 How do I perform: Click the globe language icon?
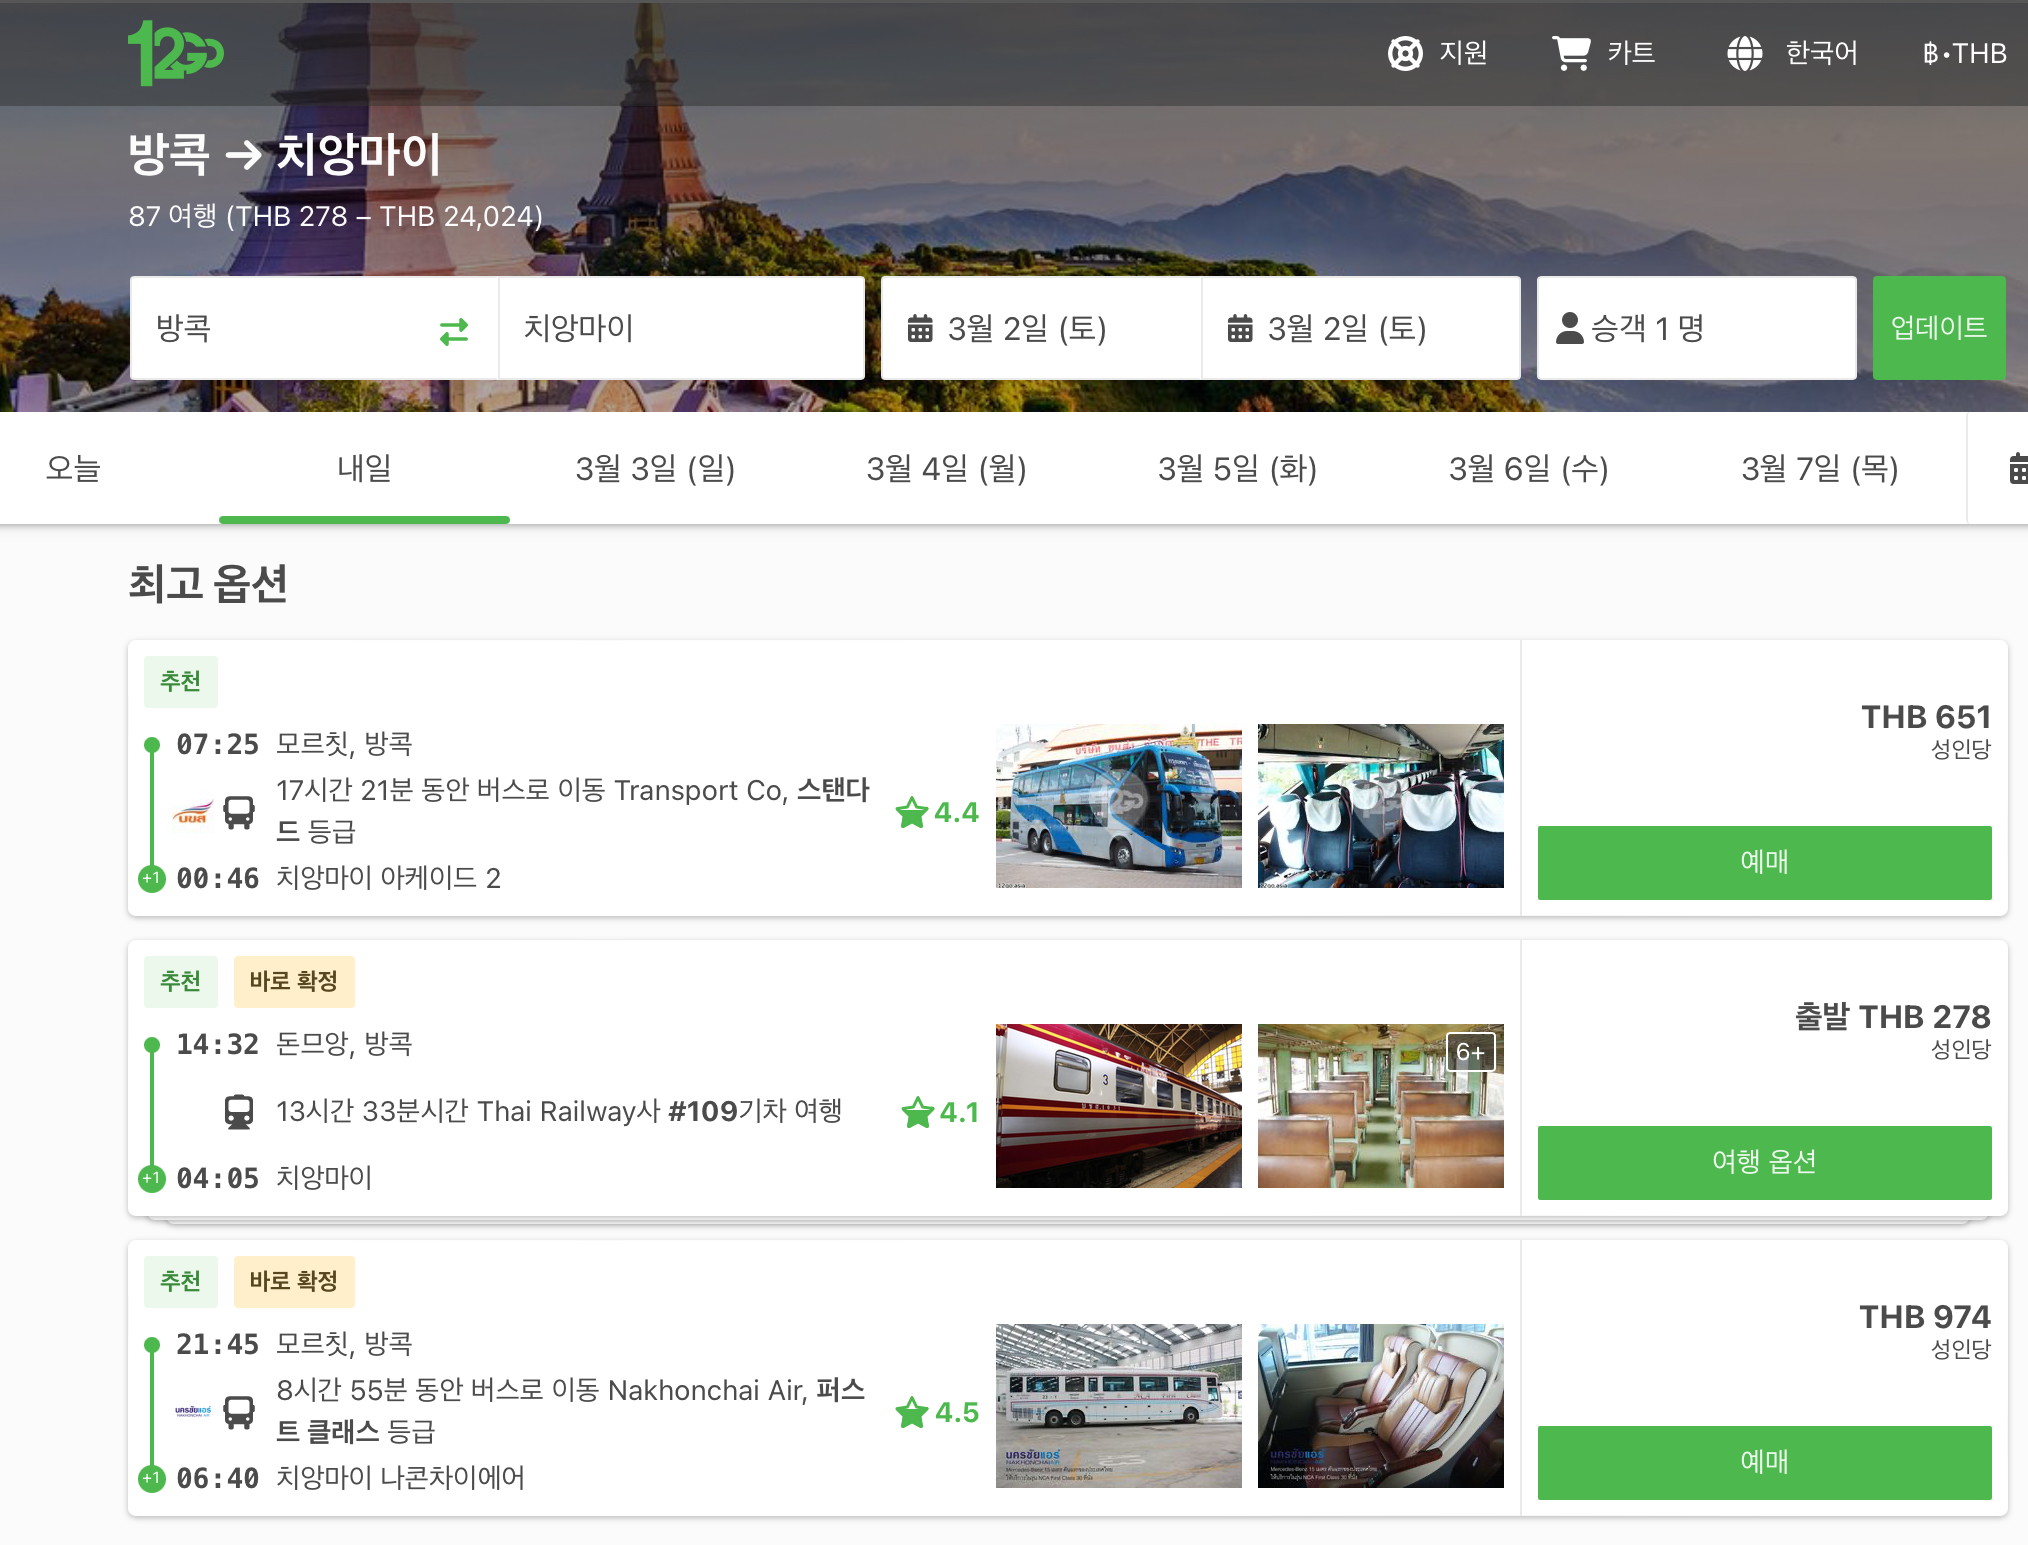(1745, 53)
